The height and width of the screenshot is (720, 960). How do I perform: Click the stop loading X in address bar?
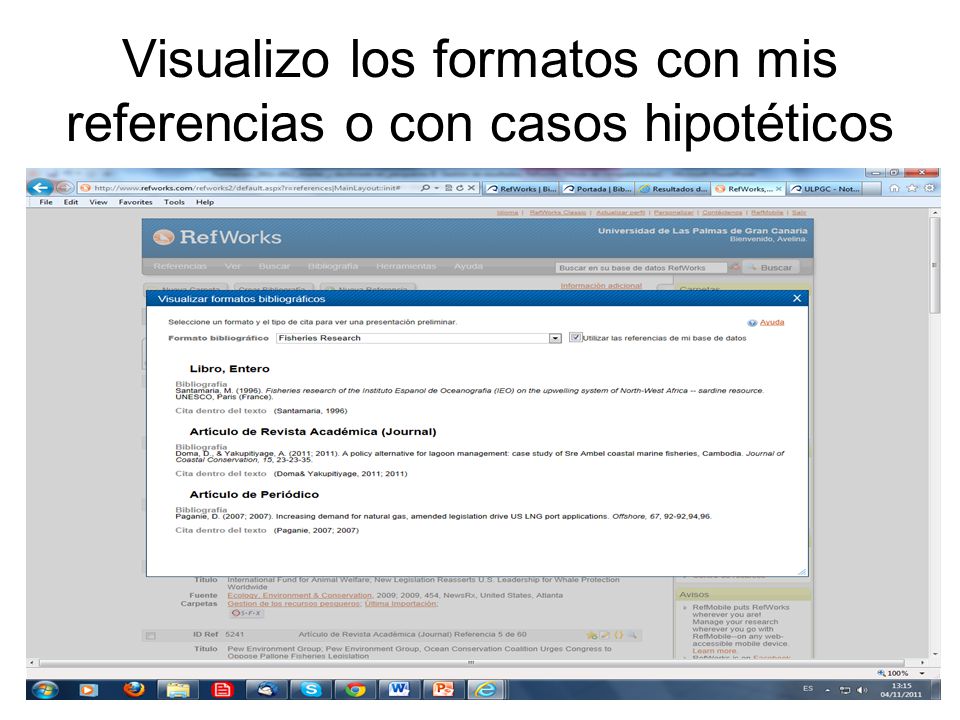click(x=471, y=188)
